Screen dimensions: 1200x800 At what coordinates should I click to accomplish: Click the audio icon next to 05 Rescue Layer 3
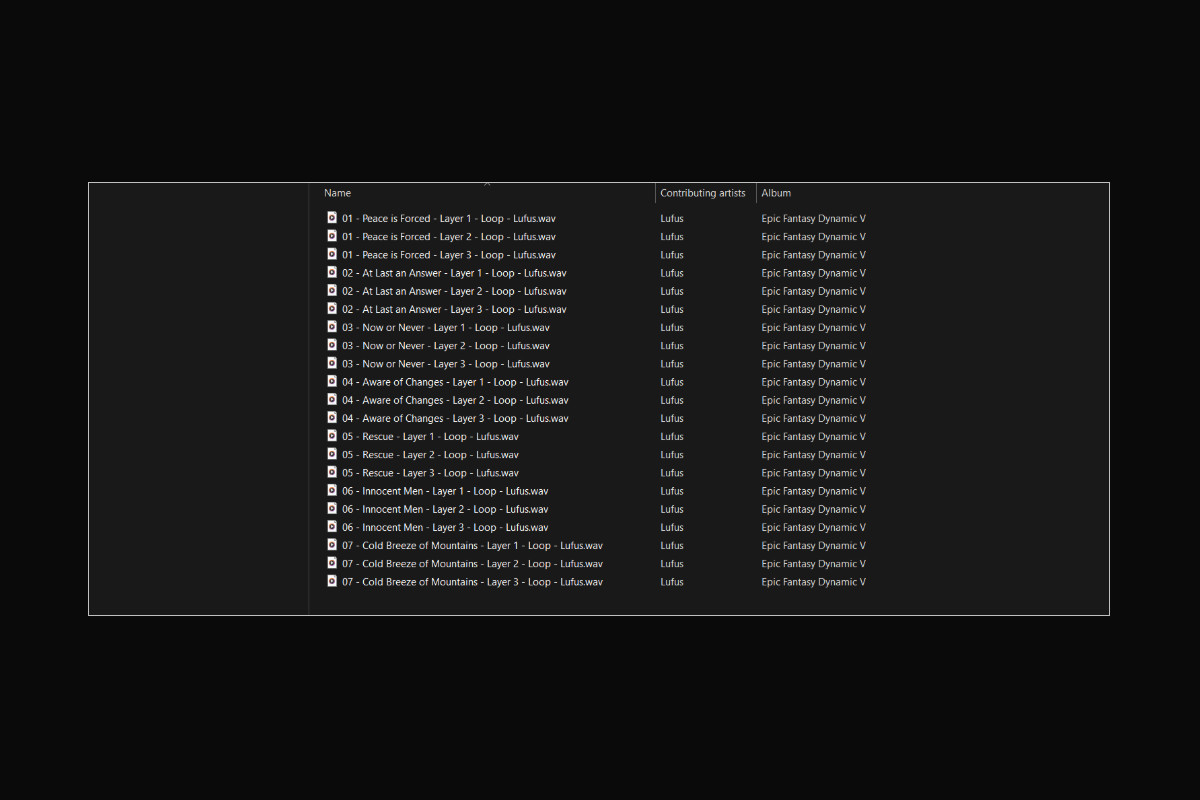point(332,472)
